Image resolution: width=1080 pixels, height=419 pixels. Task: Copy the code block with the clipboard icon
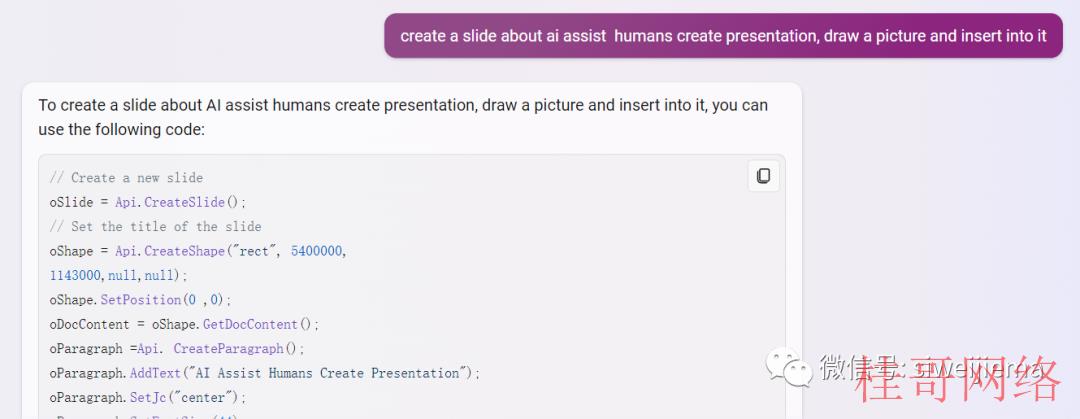click(x=763, y=176)
